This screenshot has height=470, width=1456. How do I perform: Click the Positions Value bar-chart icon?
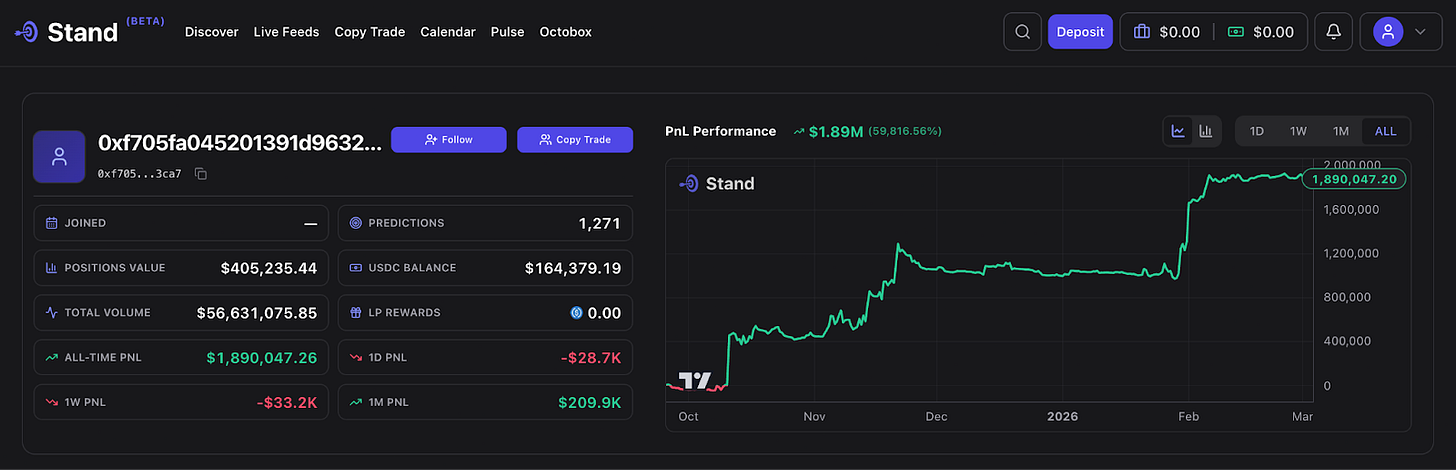click(x=52, y=268)
